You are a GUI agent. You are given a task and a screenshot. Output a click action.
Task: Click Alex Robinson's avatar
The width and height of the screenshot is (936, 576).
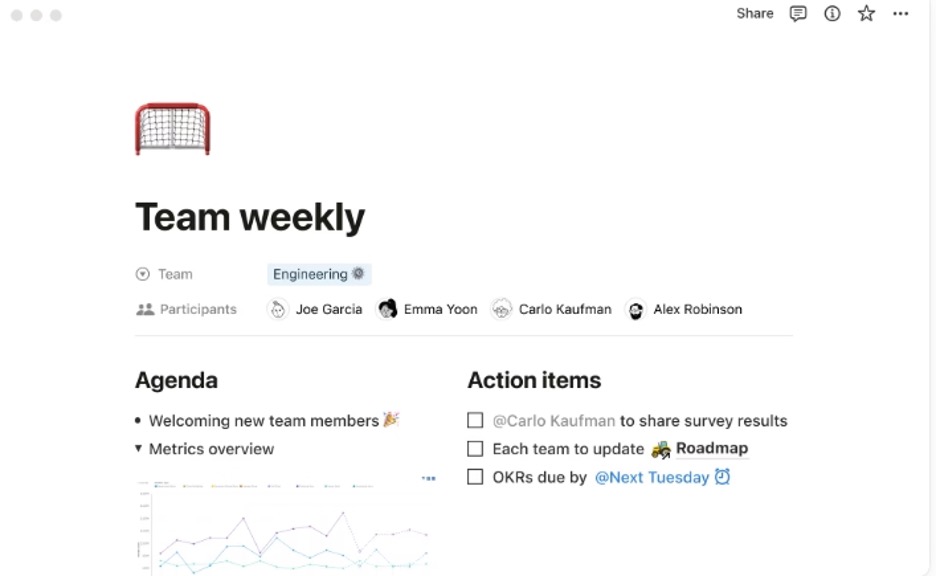coord(634,309)
